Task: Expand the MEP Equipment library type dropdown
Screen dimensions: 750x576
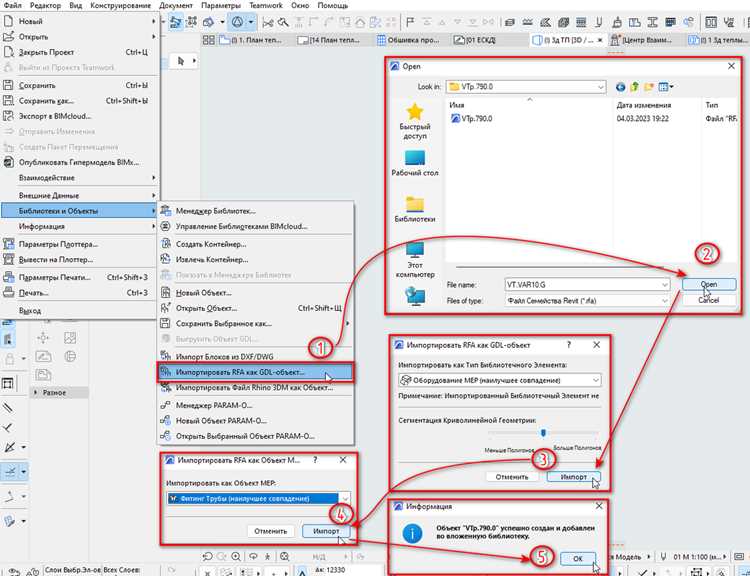Action: pyautogui.click(x=499, y=380)
